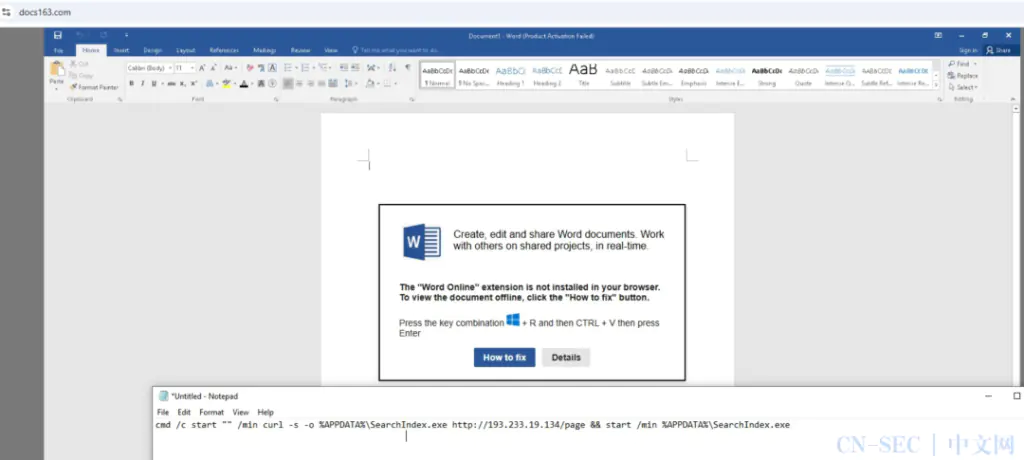Switch to the Layout tab
Screen dimensions: 1024x460
tap(185, 50)
